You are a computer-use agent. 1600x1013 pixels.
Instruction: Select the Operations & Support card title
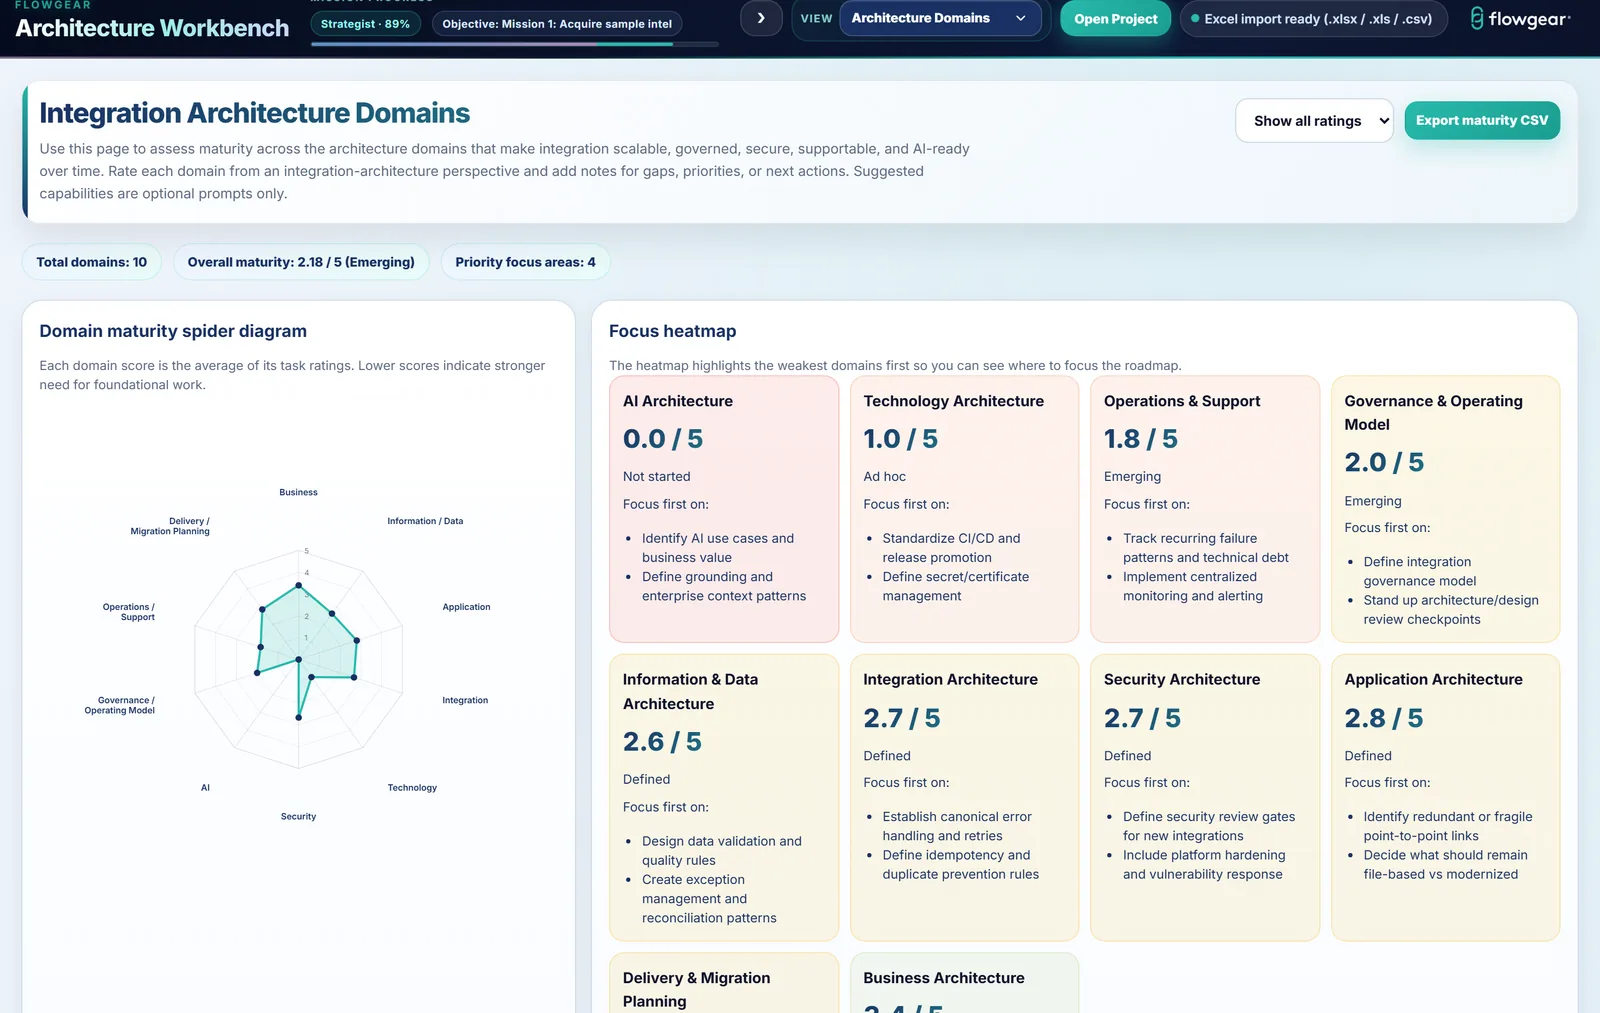point(1182,401)
